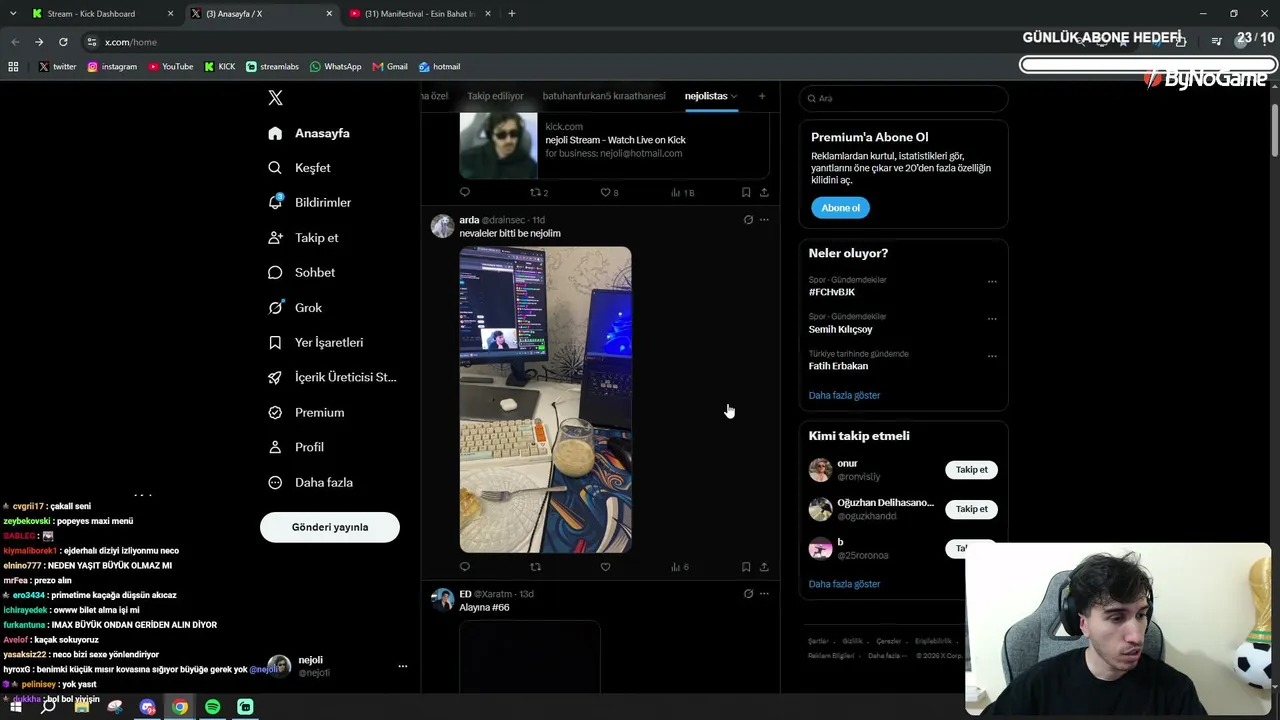Follow Oğuzhan Delihasano with Takip et
This screenshot has width=1280, height=720.
click(x=971, y=509)
